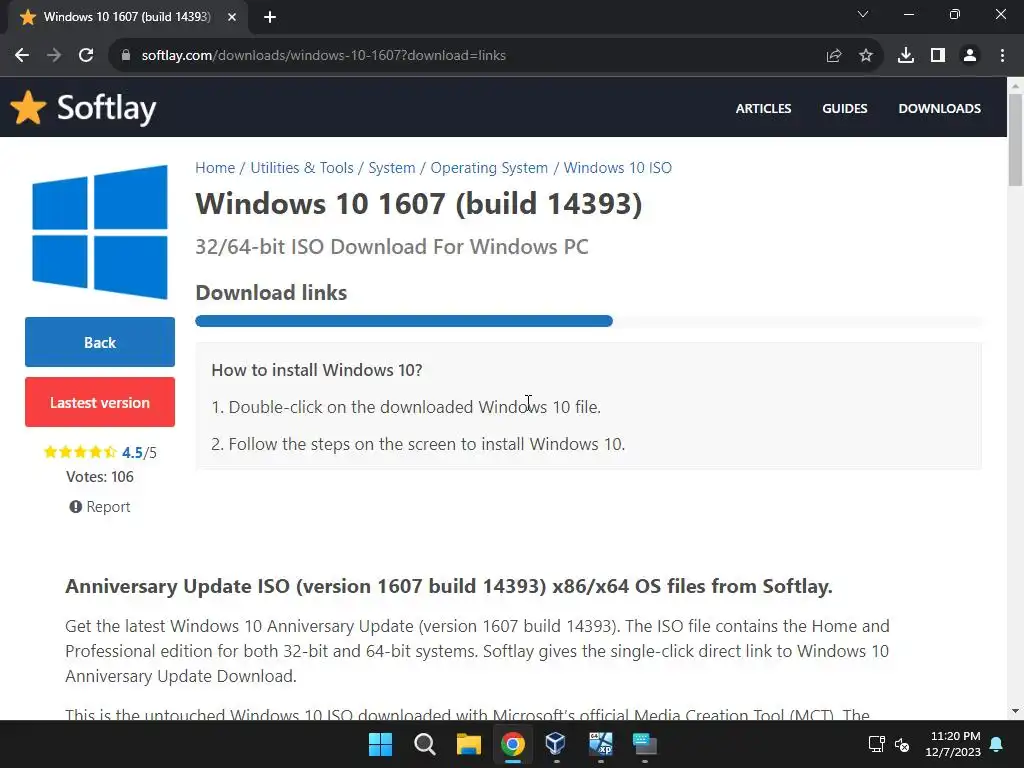The image size is (1024, 768).
Task: Click the Windows 10 1607 (build 14393) heading
Action: click(419, 204)
